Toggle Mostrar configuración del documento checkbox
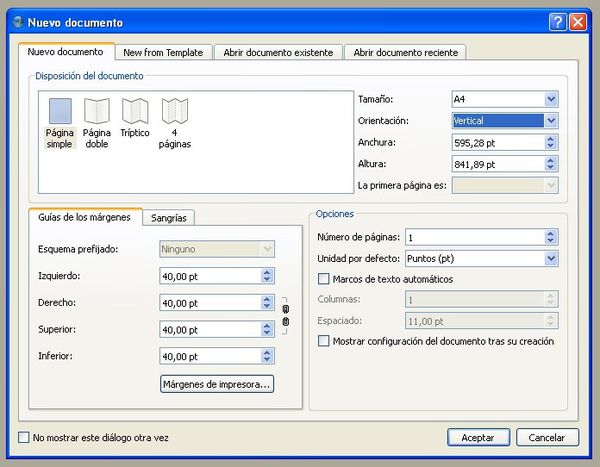This screenshot has height=467, width=600. pos(323,341)
